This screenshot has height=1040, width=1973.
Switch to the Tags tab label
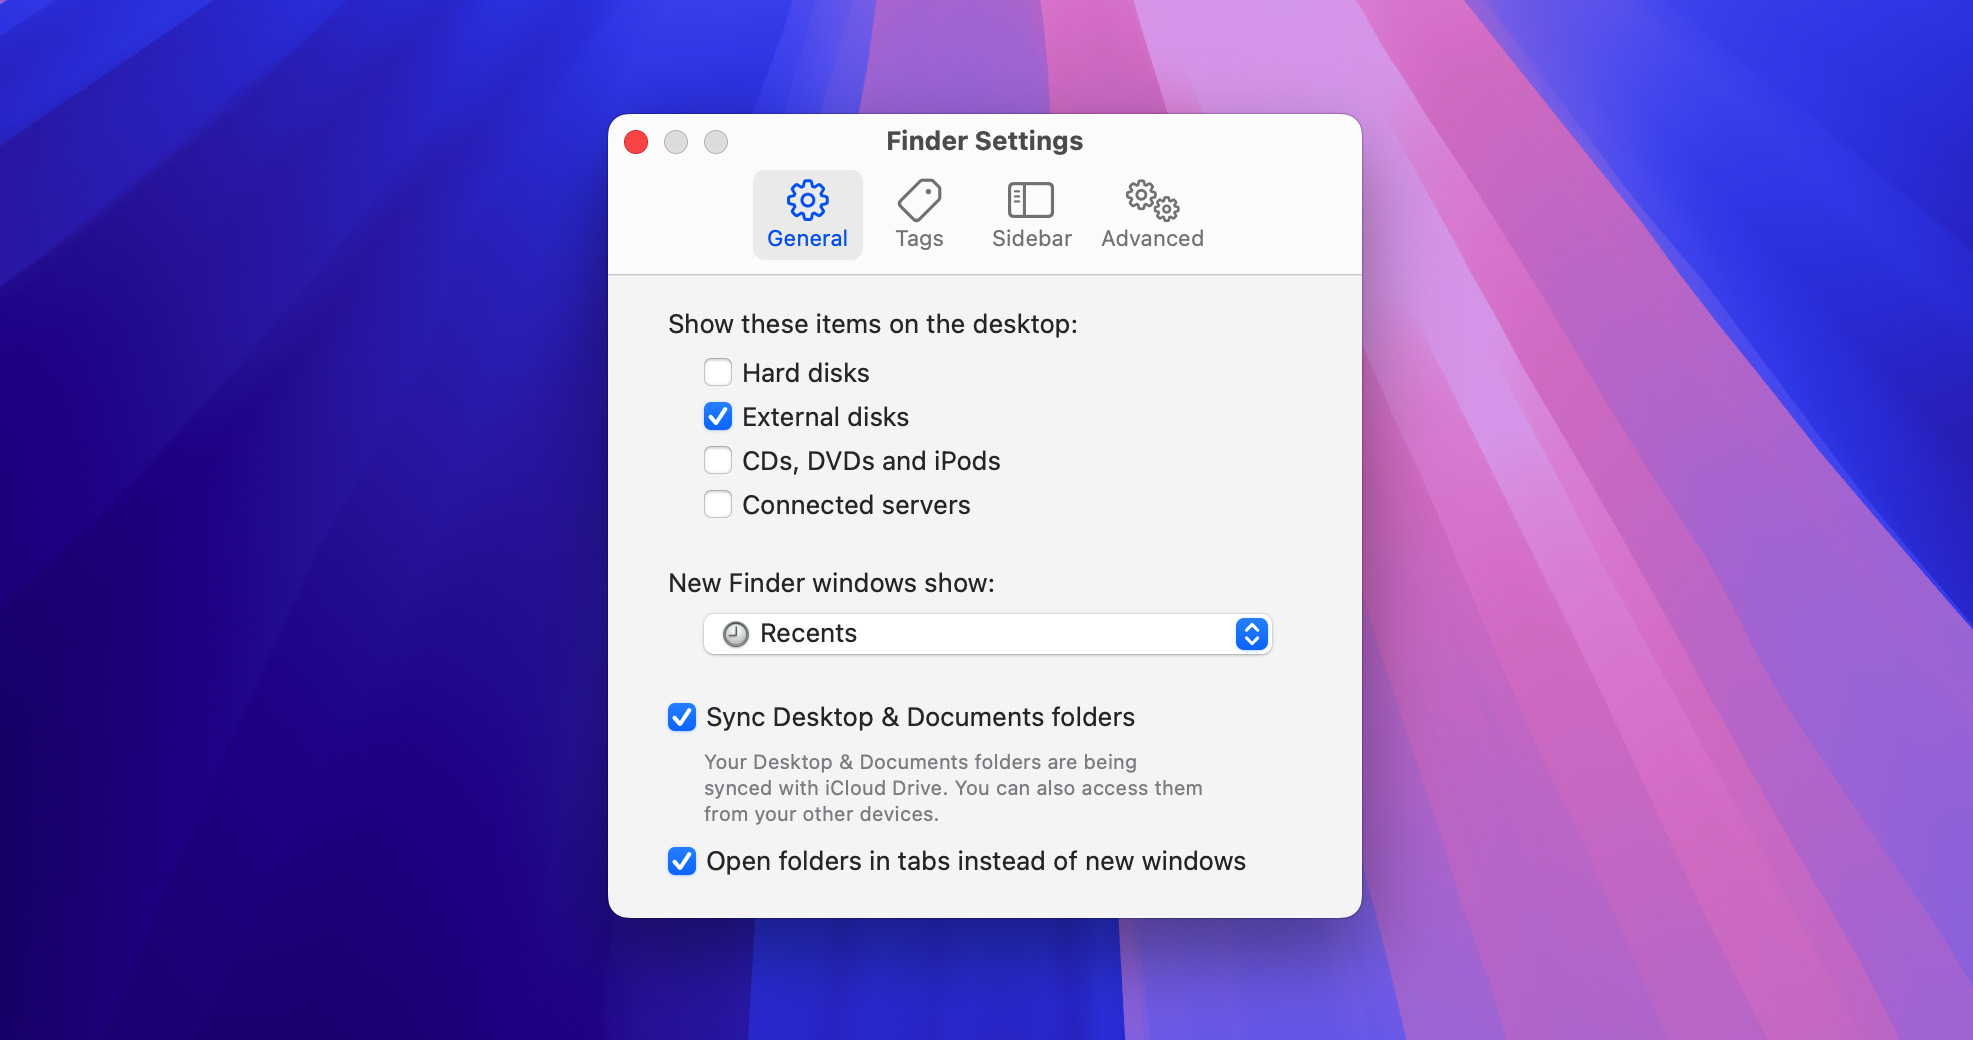click(x=919, y=239)
